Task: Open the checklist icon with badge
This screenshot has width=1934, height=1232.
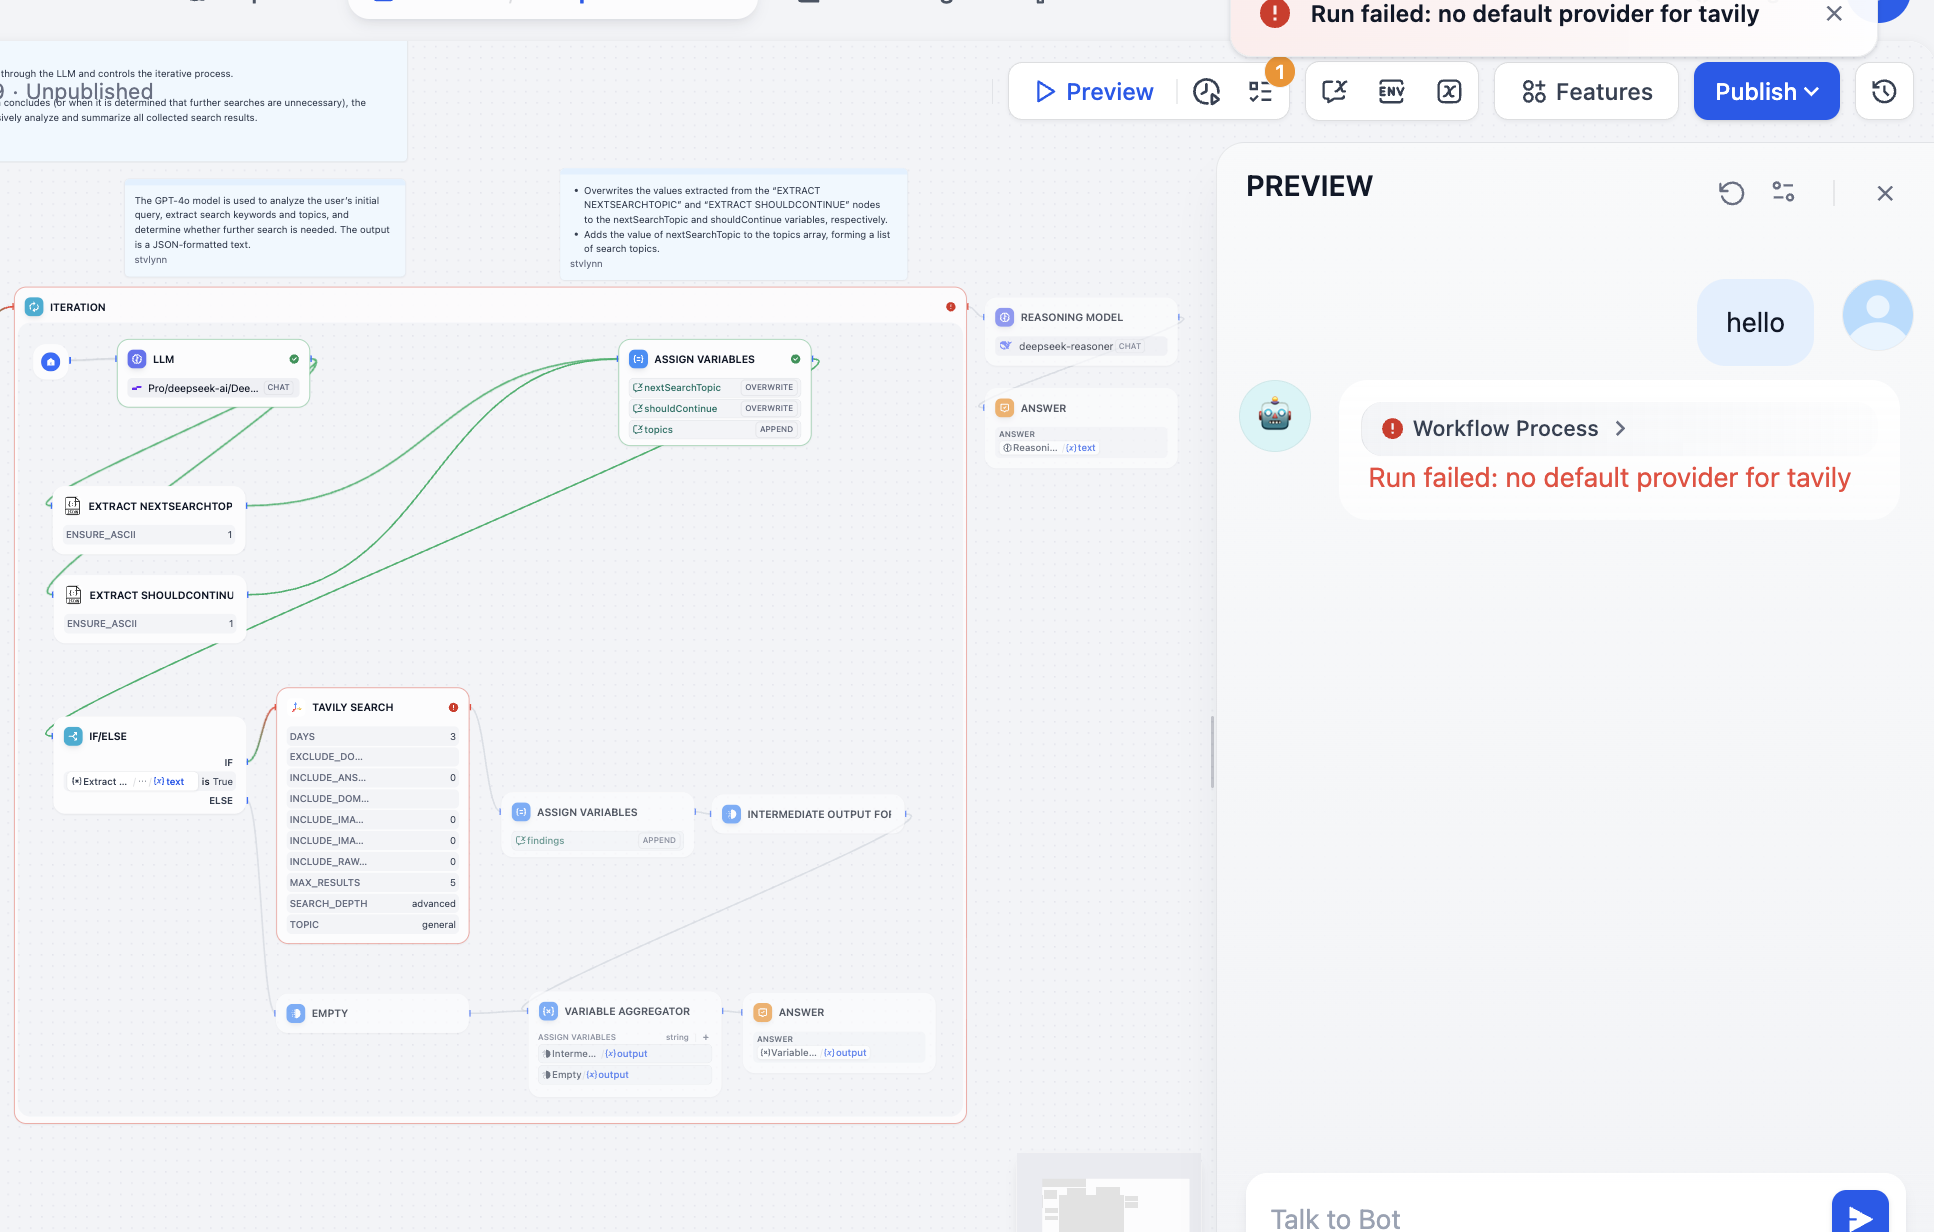Action: (x=1260, y=92)
